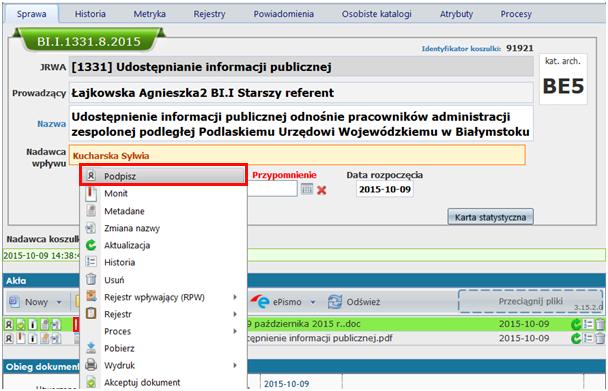Click the green update icon in the .doc row
The width and height of the screenshot is (608, 391).
[576, 324]
